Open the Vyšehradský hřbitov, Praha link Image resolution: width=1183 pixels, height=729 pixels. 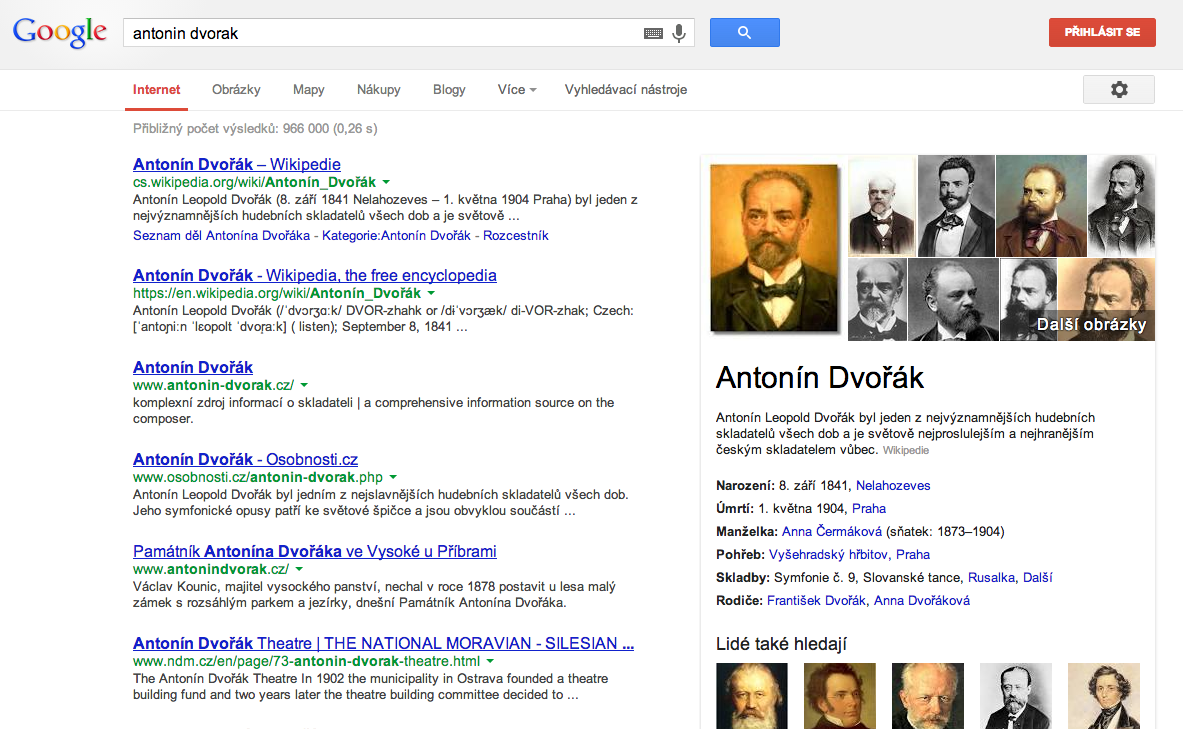click(850, 555)
